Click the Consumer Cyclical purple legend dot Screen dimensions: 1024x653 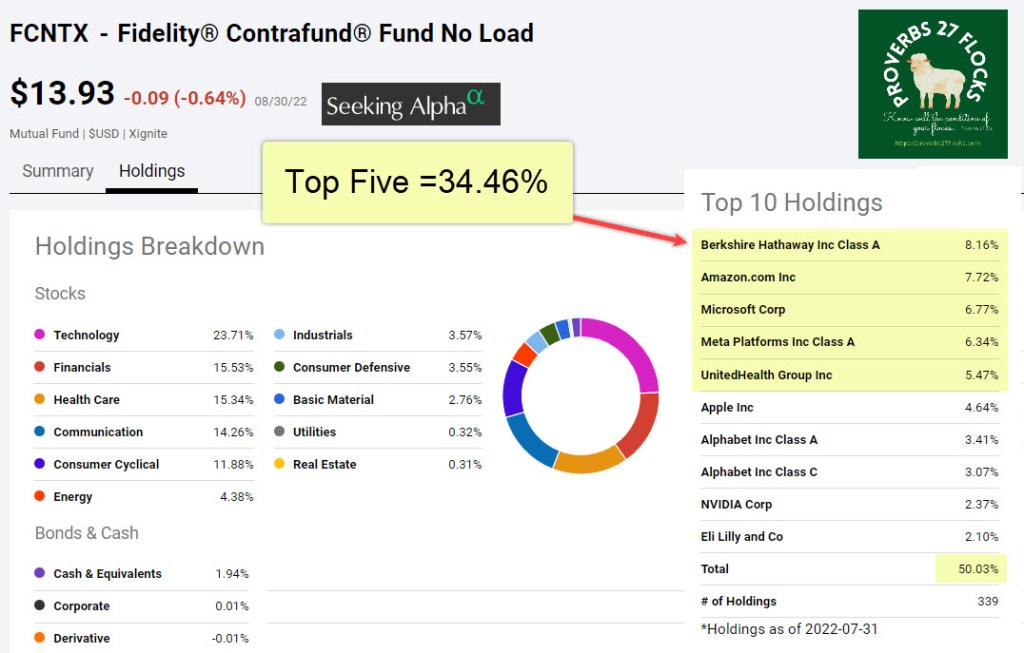click(x=40, y=464)
